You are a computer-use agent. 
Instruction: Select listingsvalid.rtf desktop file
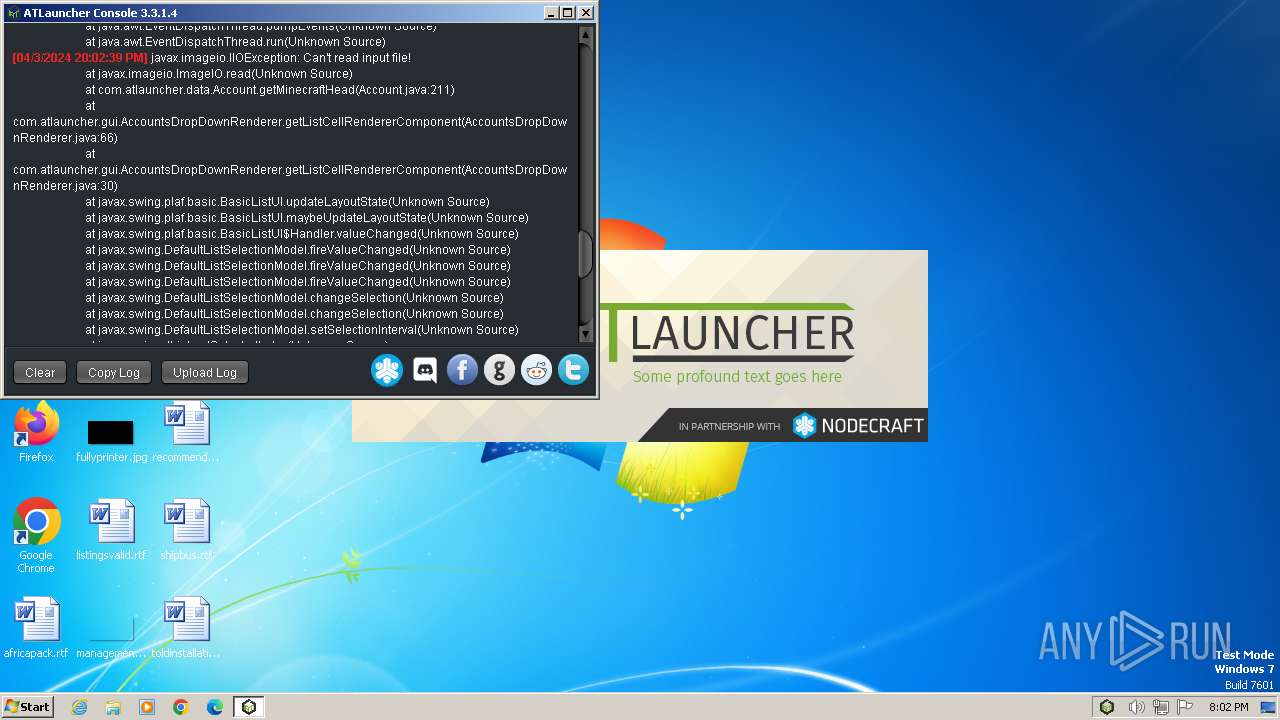coord(111,530)
